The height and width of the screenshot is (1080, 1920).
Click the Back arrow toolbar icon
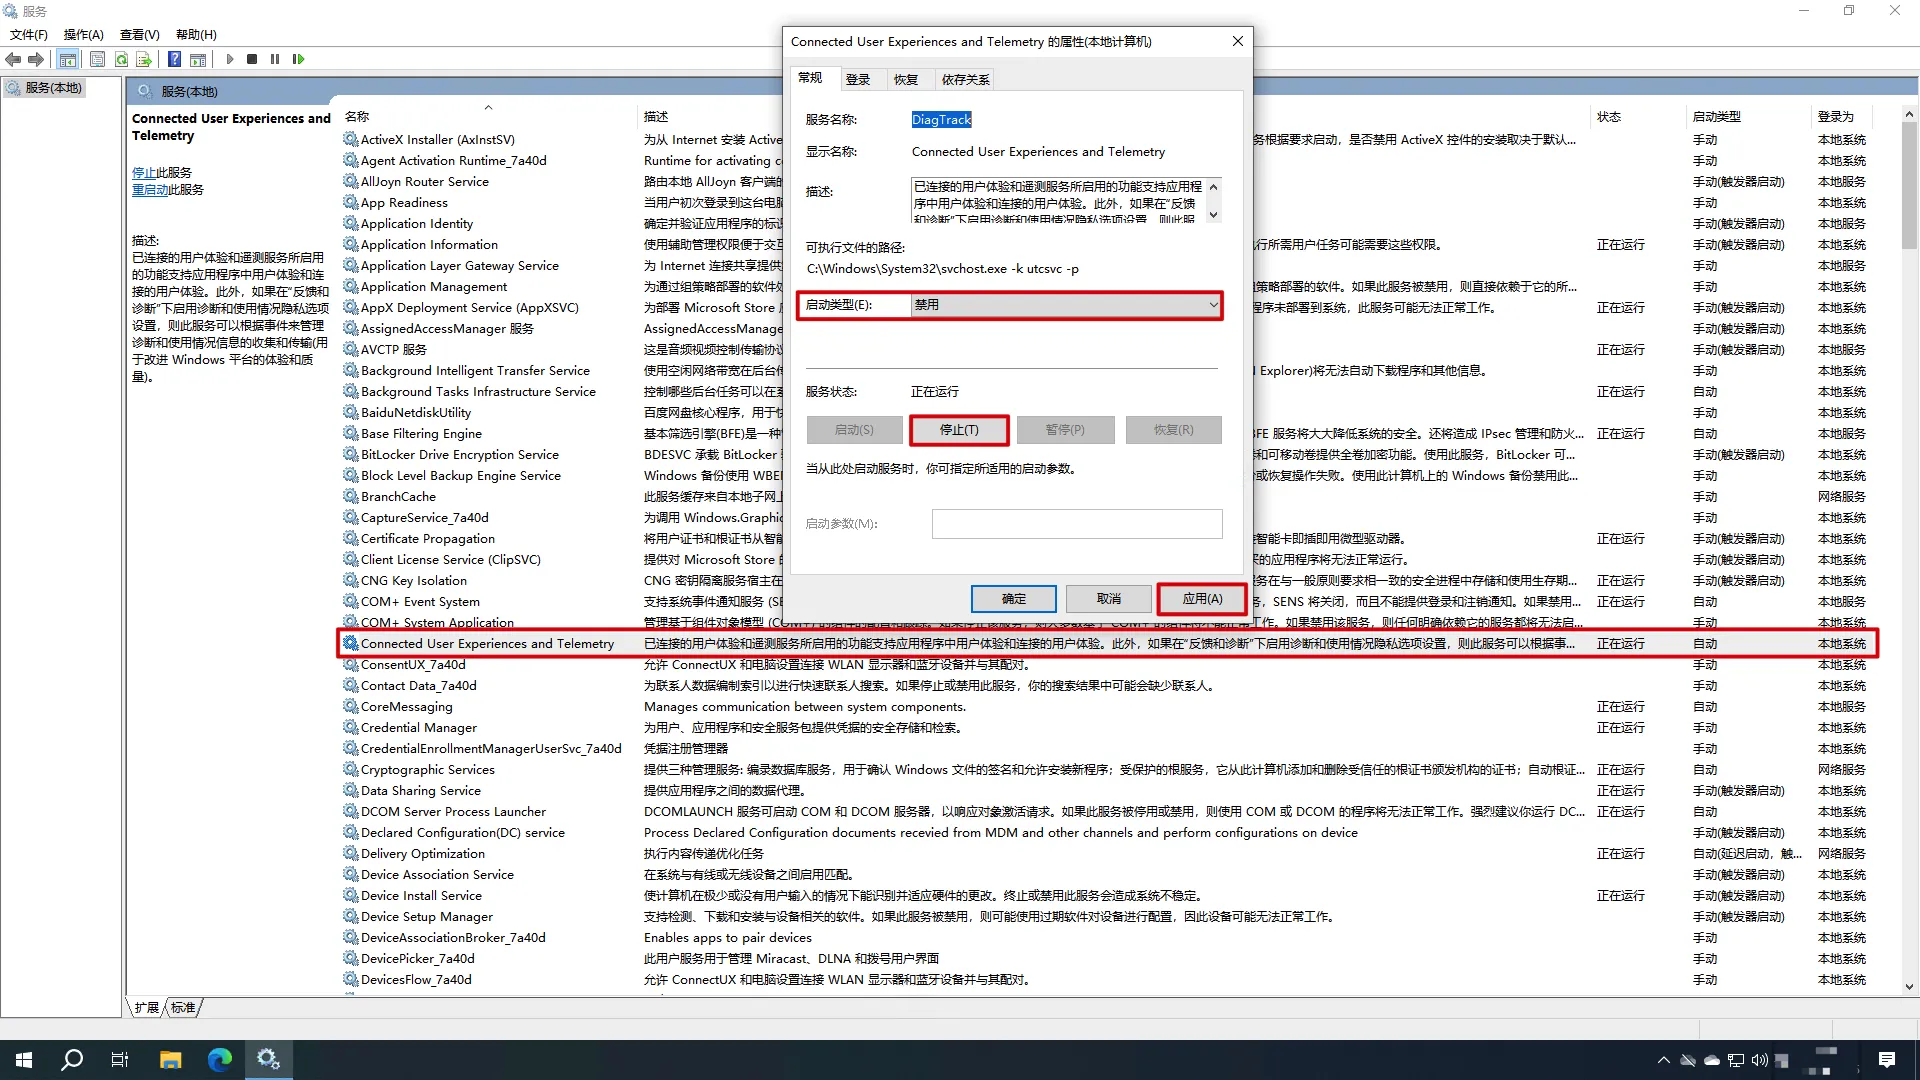[x=13, y=59]
